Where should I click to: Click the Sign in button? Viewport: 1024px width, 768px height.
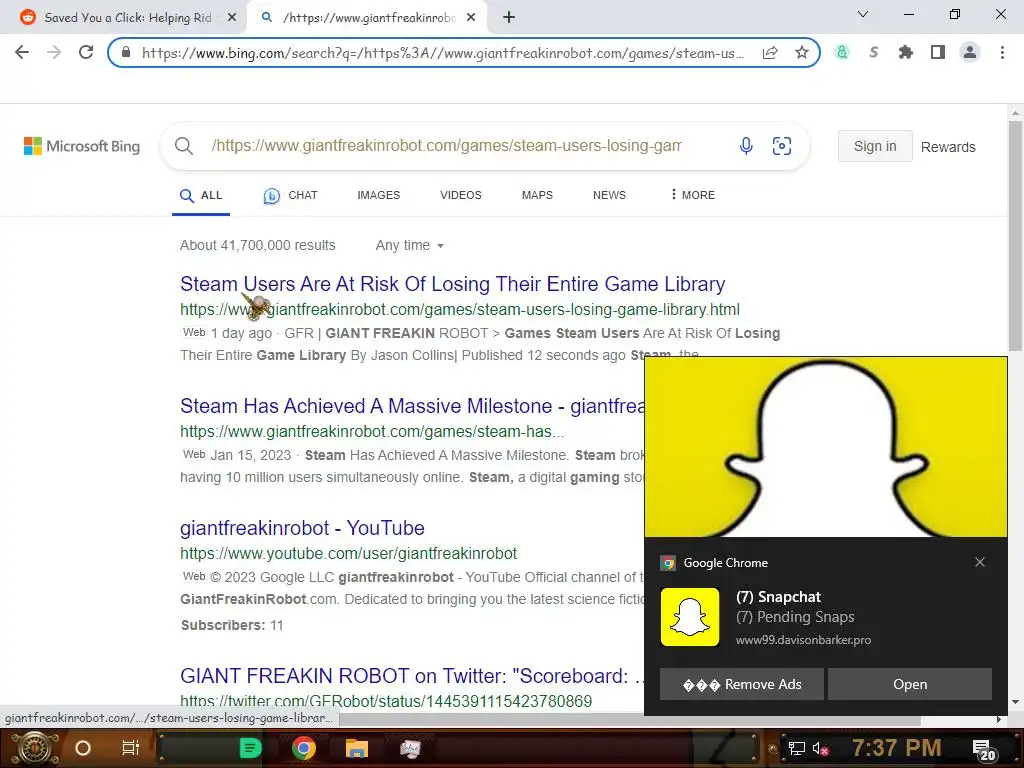point(875,146)
